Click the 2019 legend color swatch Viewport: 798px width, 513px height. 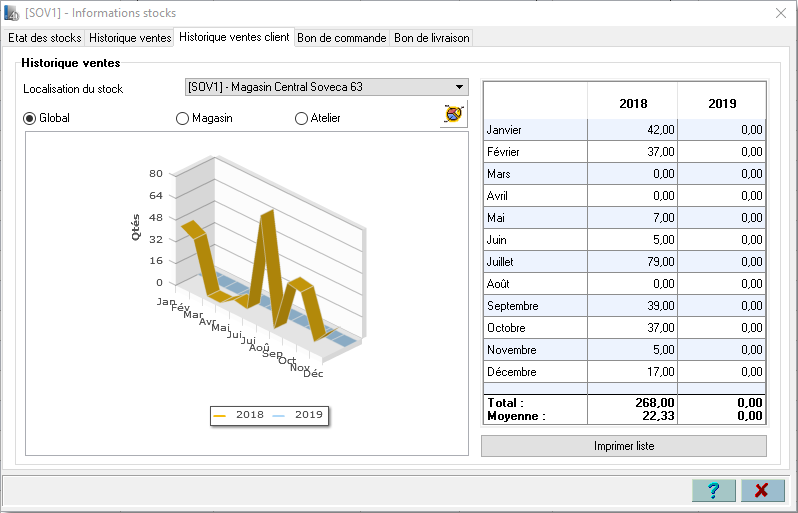[279, 415]
